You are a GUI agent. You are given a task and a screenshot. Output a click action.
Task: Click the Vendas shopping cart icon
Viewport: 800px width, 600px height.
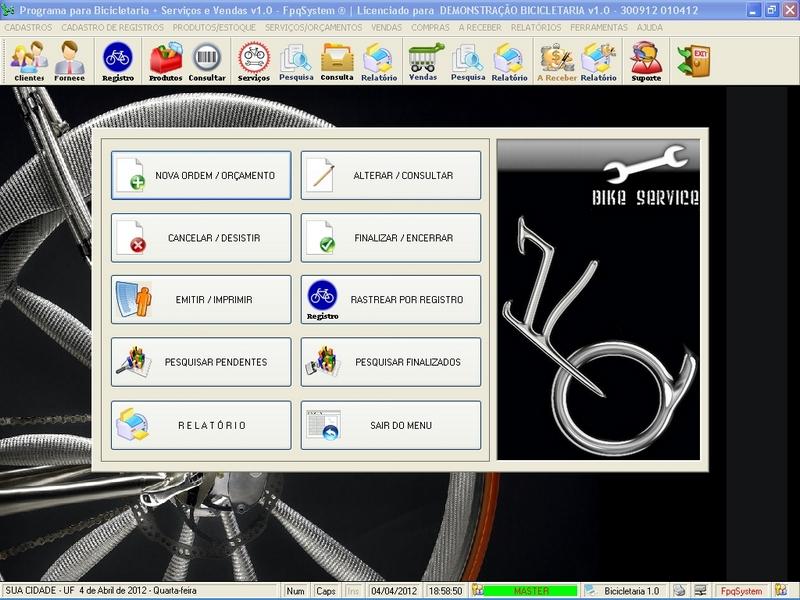(x=423, y=62)
